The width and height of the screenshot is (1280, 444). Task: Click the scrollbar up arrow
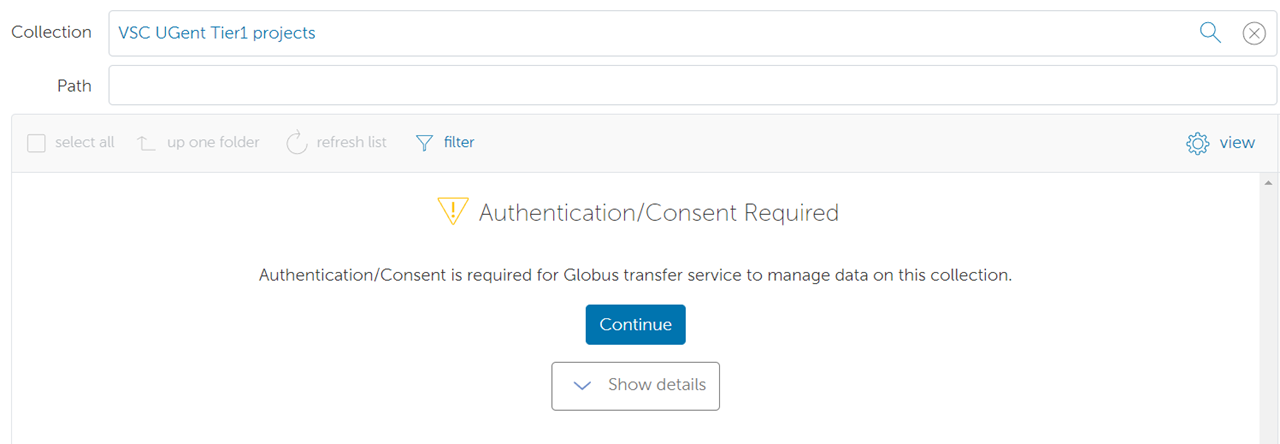pyautogui.click(x=1269, y=184)
